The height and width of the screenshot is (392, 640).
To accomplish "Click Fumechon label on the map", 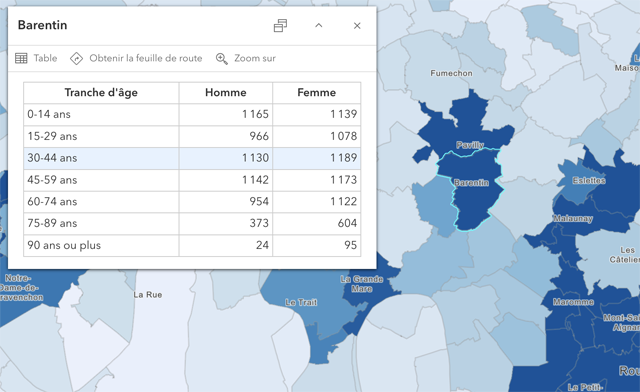I will coord(451,74).
